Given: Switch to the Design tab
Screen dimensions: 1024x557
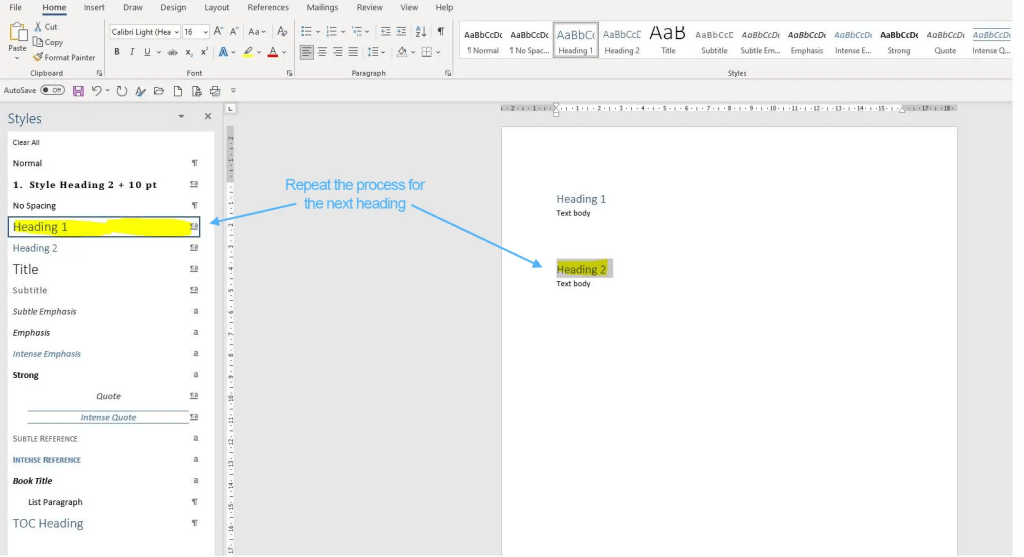Looking at the screenshot, I should (173, 7).
